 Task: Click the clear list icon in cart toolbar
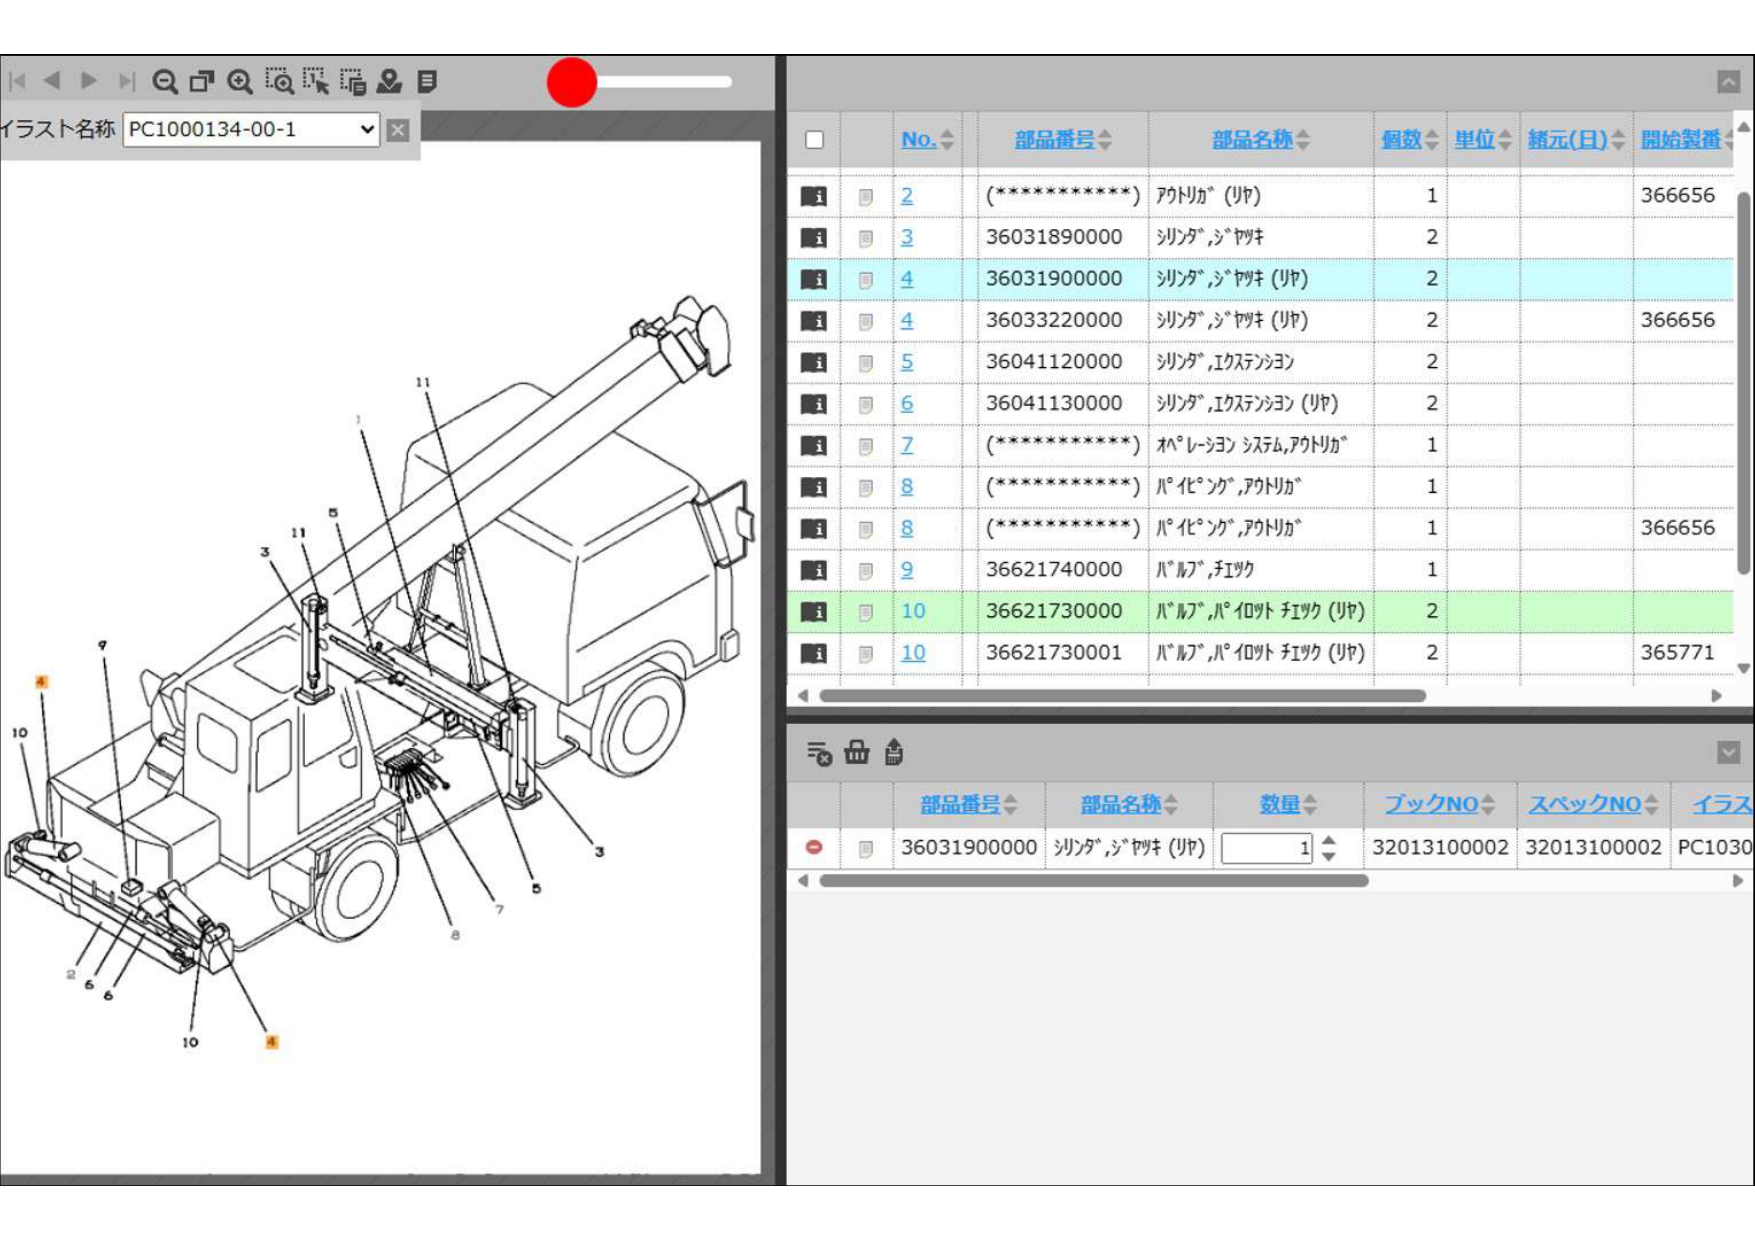click(x=819, y=753)
